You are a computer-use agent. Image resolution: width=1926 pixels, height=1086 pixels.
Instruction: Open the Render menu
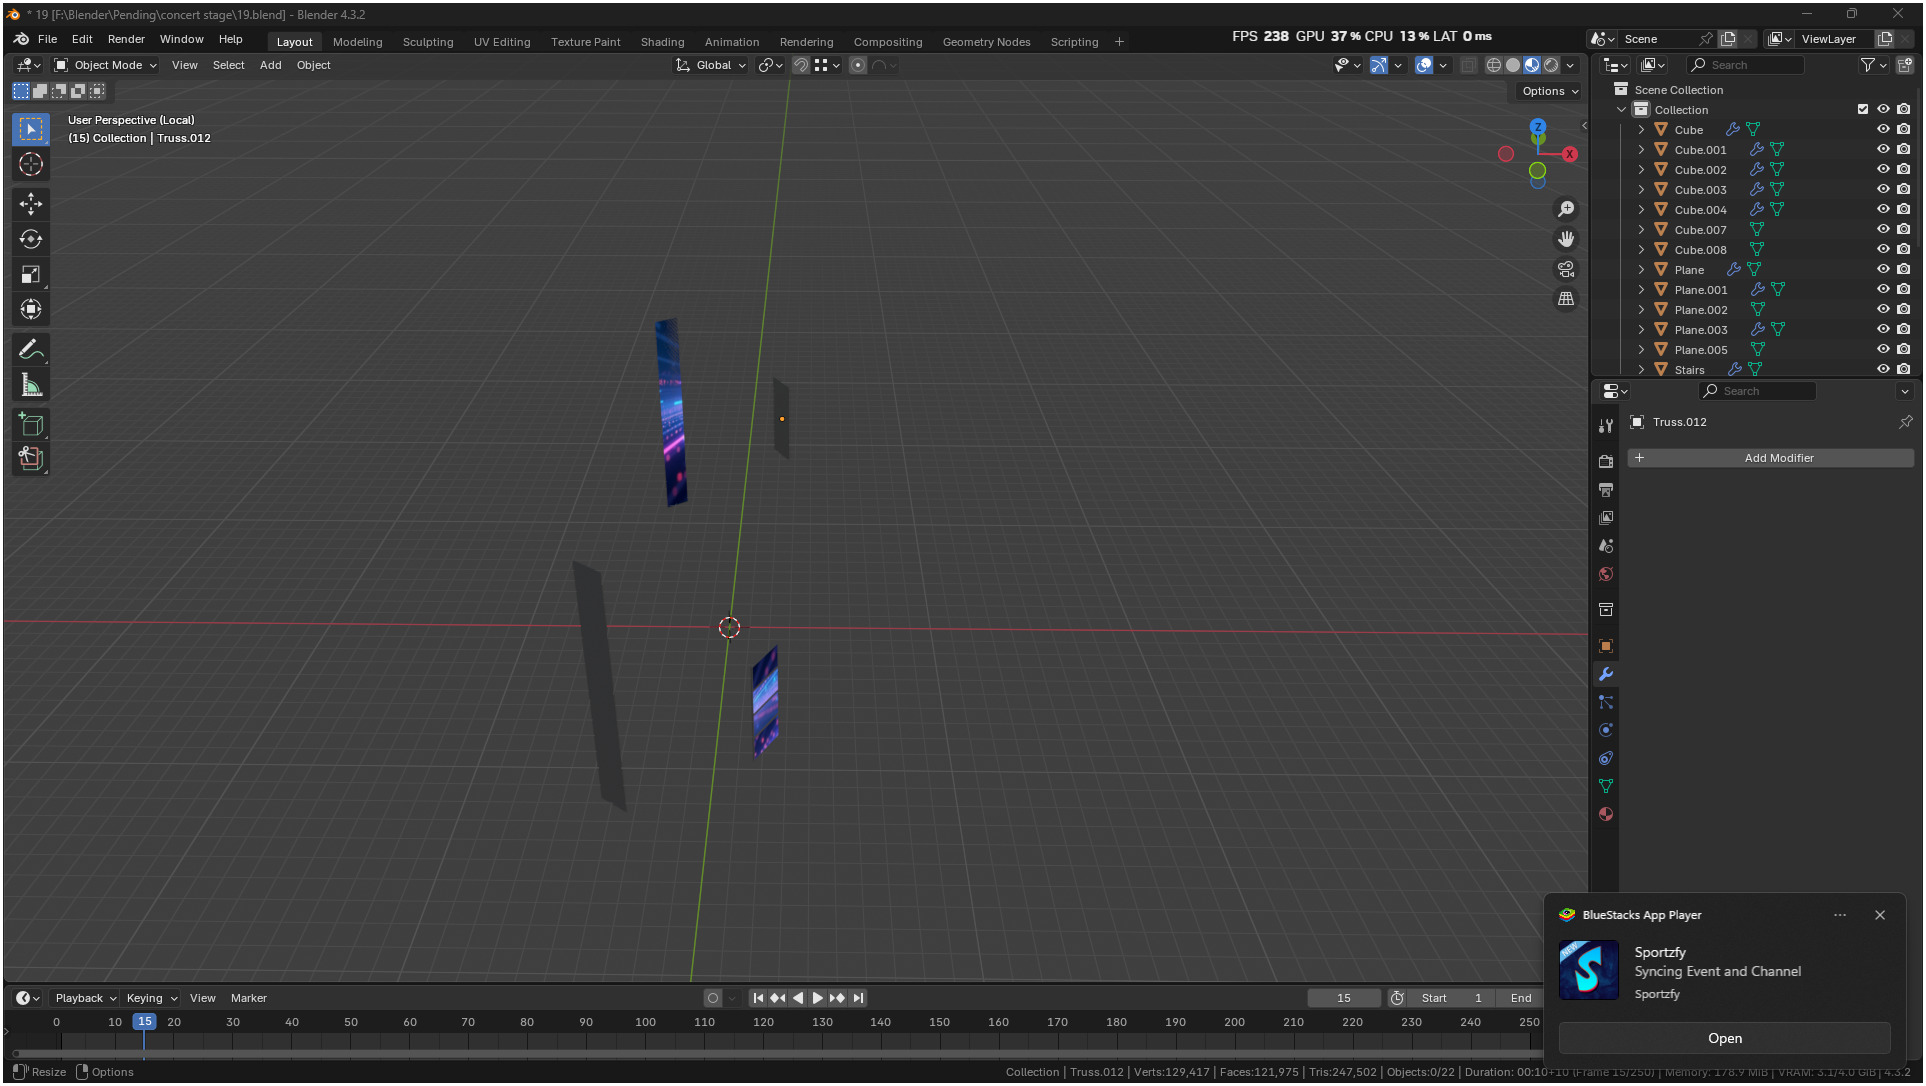pos(126,39)
